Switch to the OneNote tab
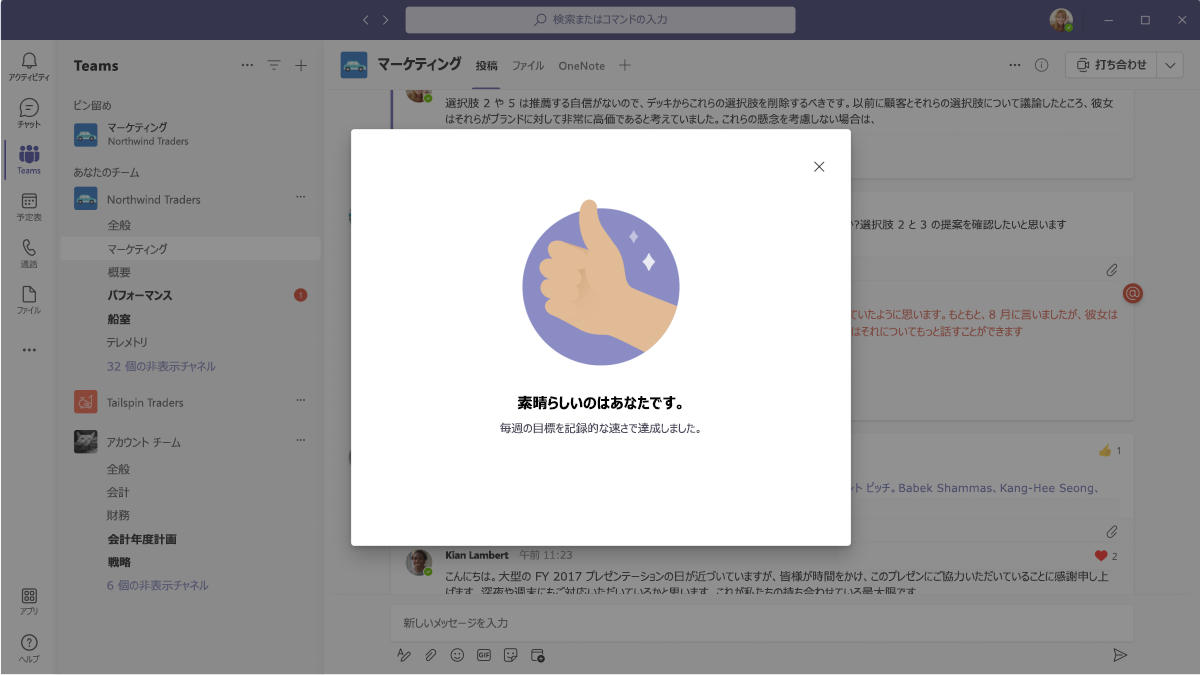Screen dimensions: 1200x675 pyautogui.click(x=582, y=66)
